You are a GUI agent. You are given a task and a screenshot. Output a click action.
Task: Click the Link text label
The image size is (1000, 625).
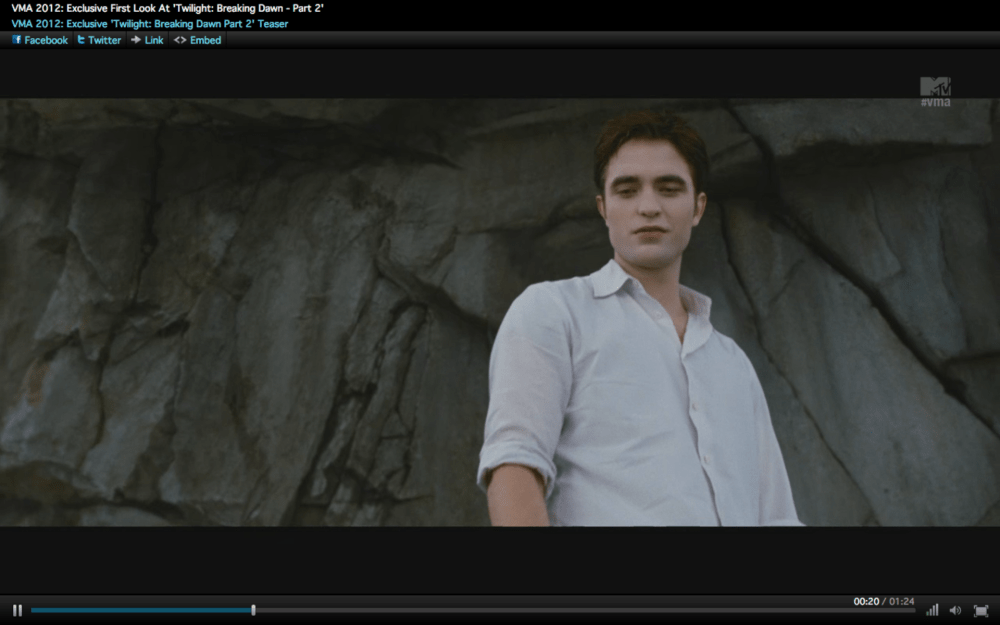pyautogui.click(x=154, y=40)
